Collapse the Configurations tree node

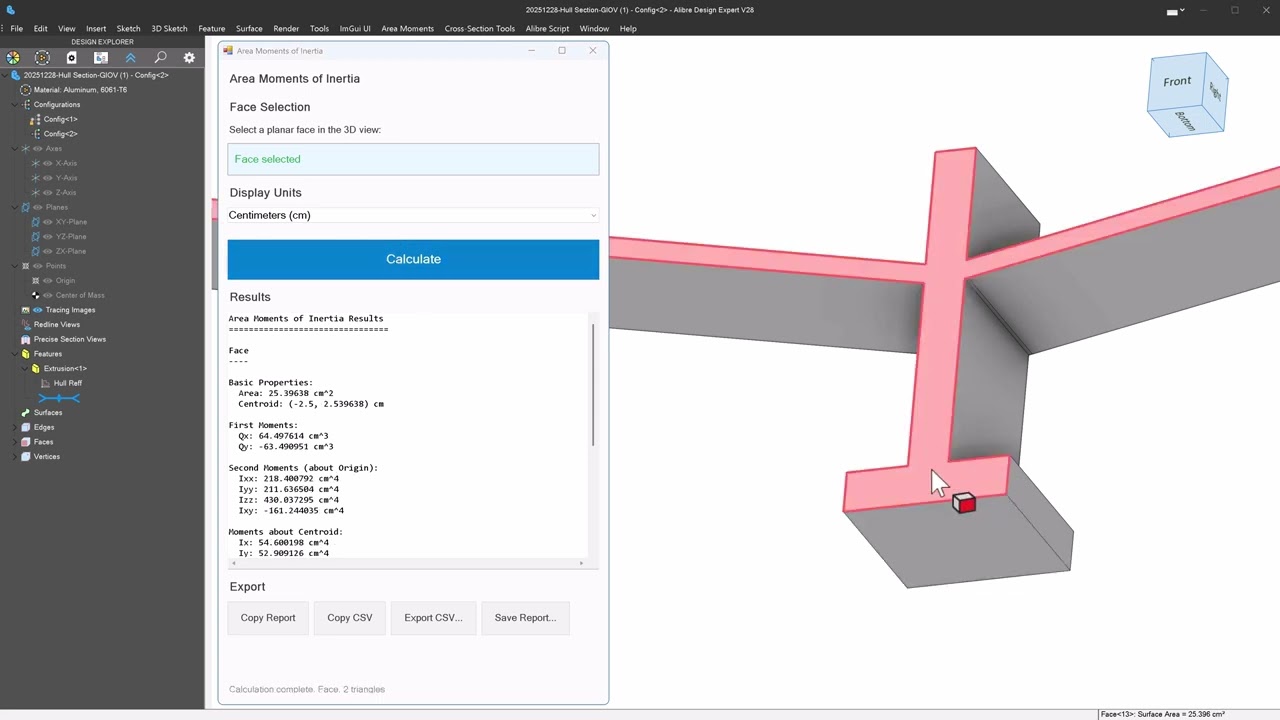coord(16,104)
